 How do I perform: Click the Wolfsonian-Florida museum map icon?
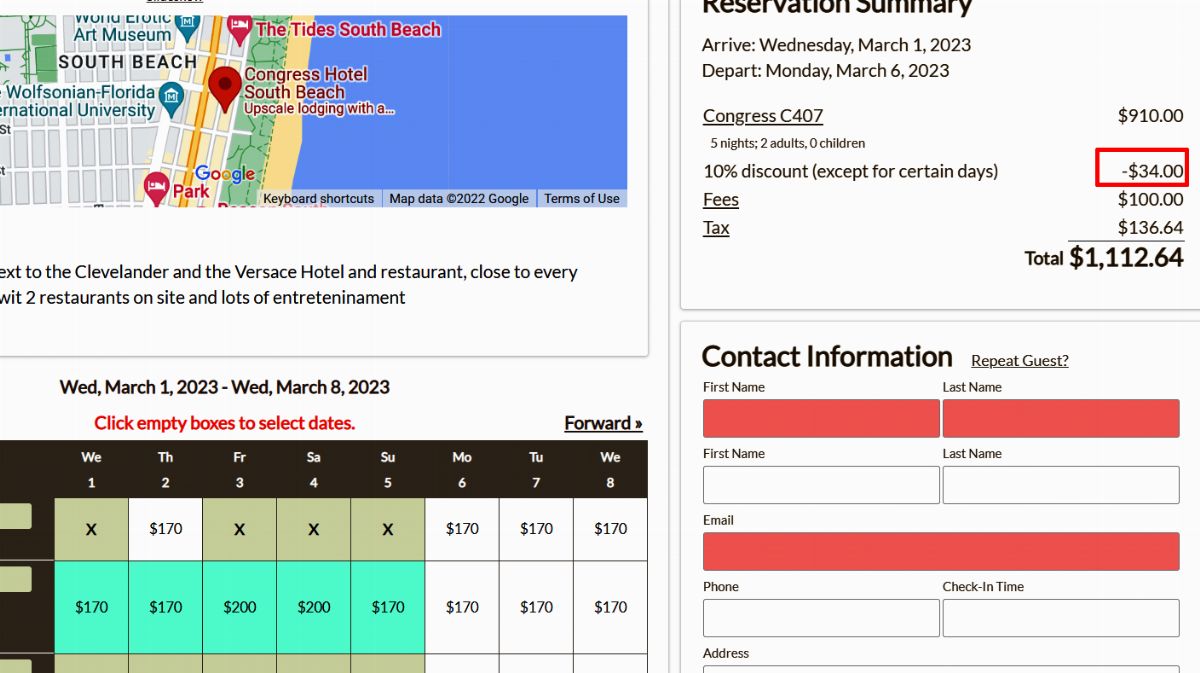click(172, 97)
